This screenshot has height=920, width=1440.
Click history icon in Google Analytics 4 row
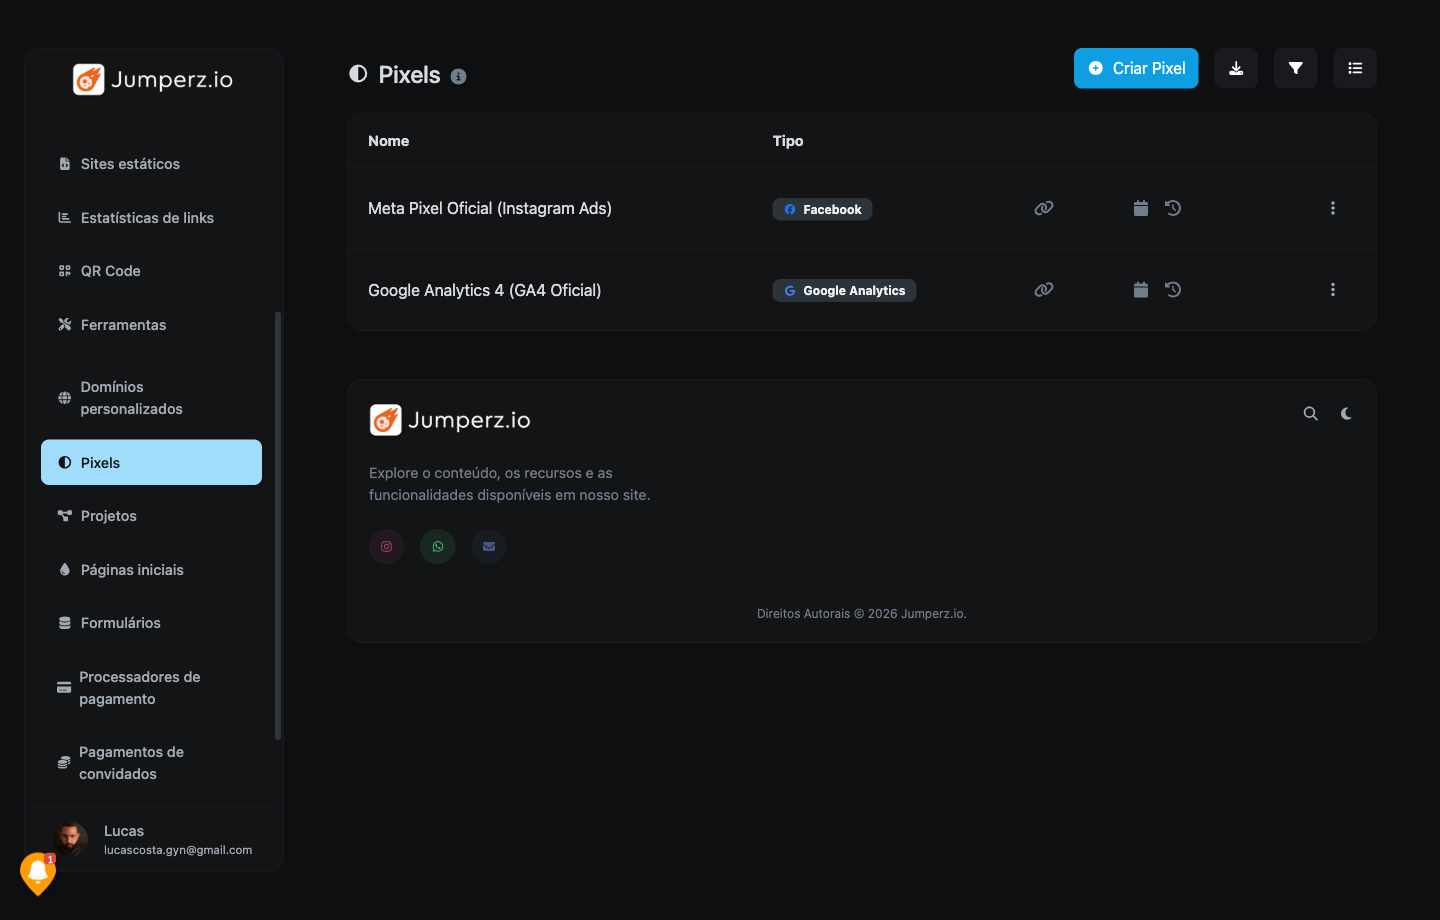(1173, 290)
